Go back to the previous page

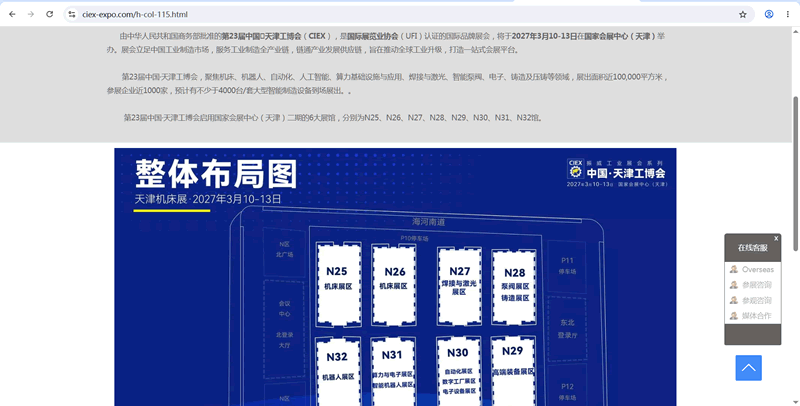pos(12,14)
